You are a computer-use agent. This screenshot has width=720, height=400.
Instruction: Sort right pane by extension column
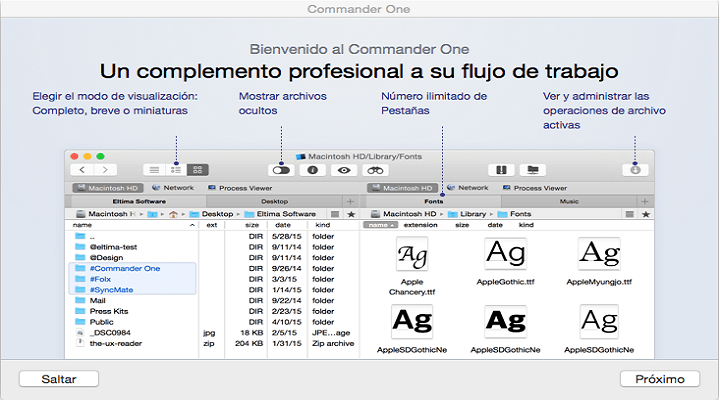coord(421,225)
